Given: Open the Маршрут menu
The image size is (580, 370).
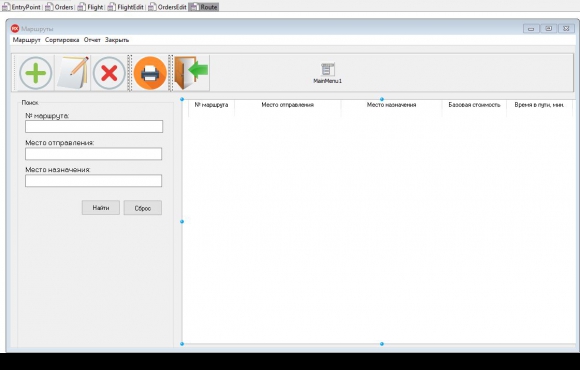Looking at the screenshot, I should [x=26, y=40].
